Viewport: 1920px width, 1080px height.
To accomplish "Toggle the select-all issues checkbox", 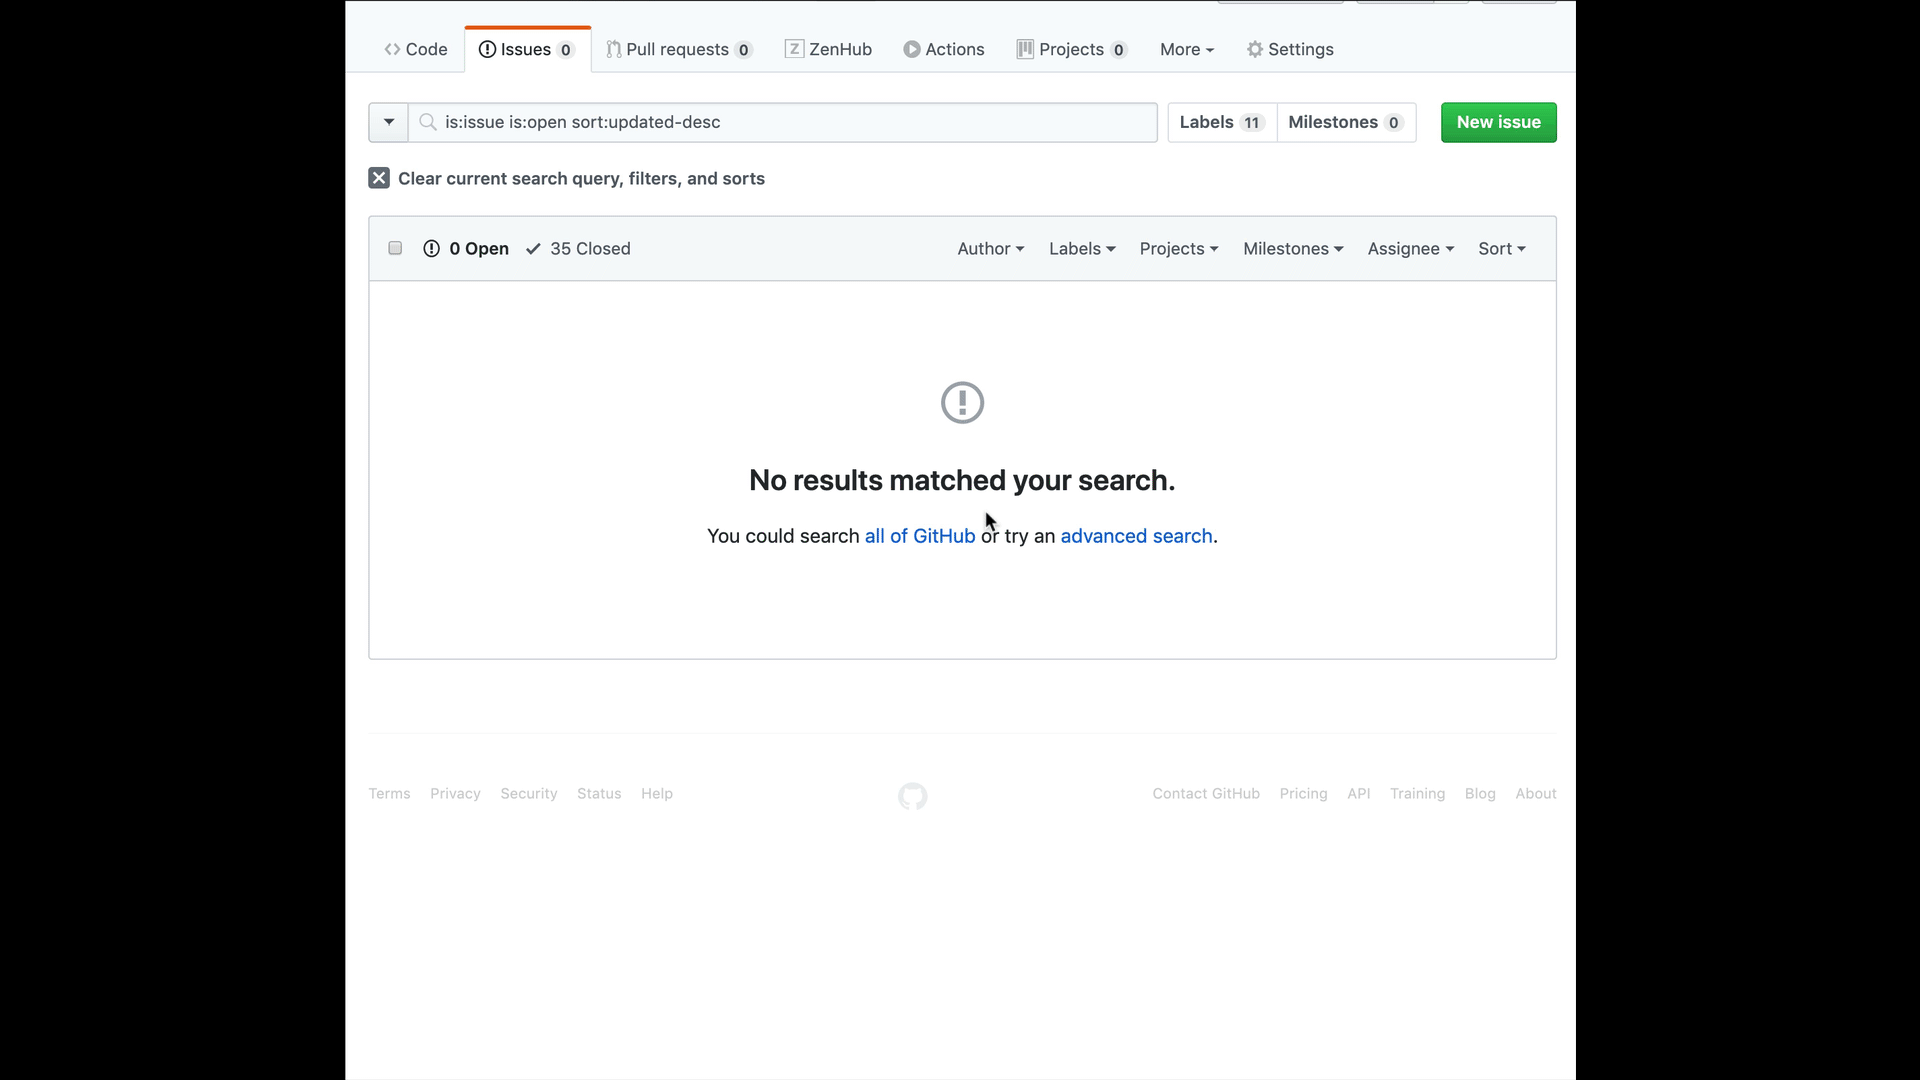I will [395, 248].
